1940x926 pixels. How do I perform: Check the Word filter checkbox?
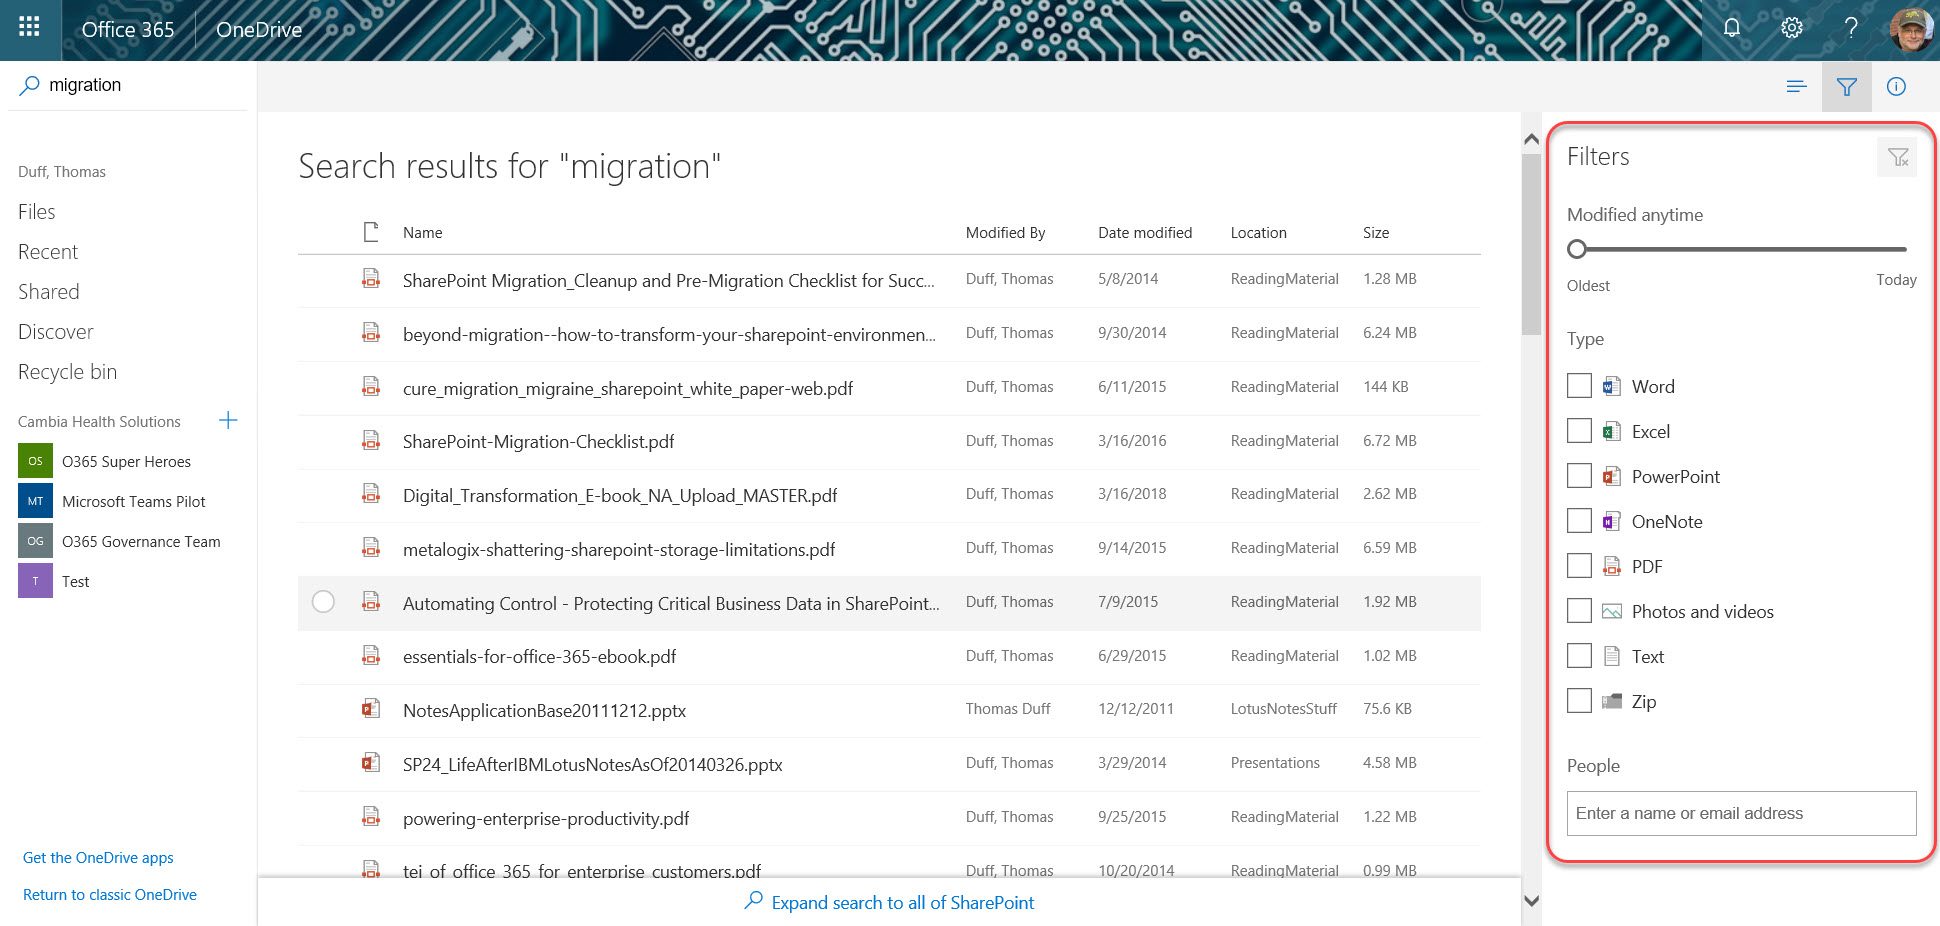tap(1579, 385)
